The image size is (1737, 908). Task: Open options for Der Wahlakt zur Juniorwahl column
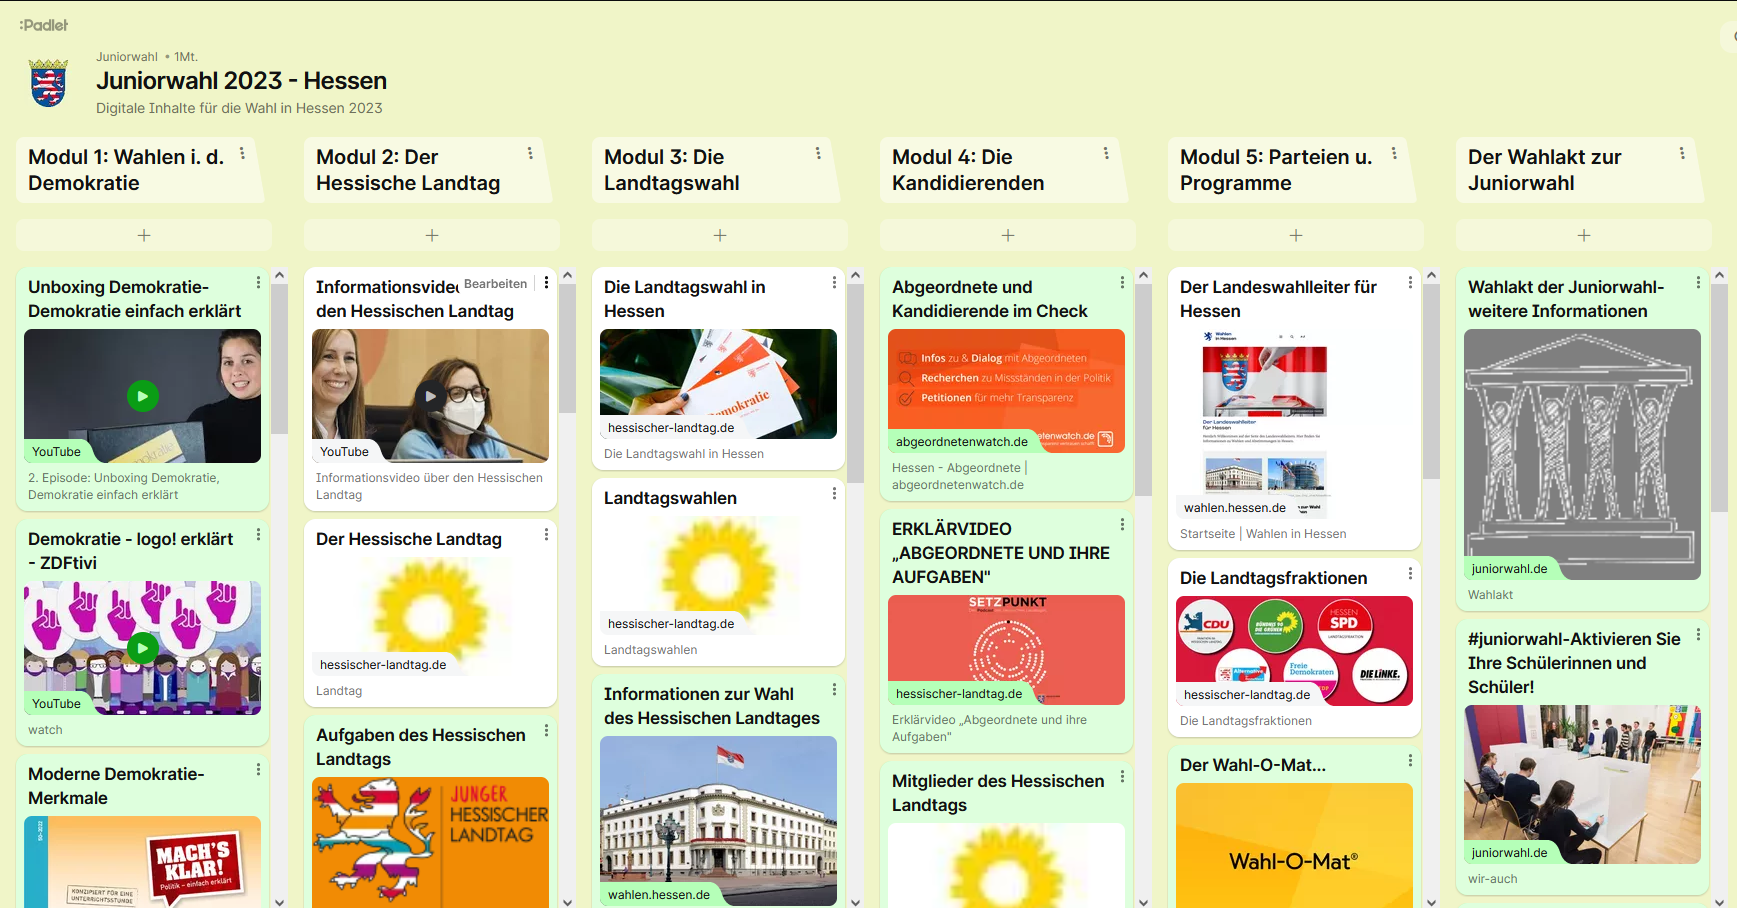pyautogui.click(x=1682, y=153)
